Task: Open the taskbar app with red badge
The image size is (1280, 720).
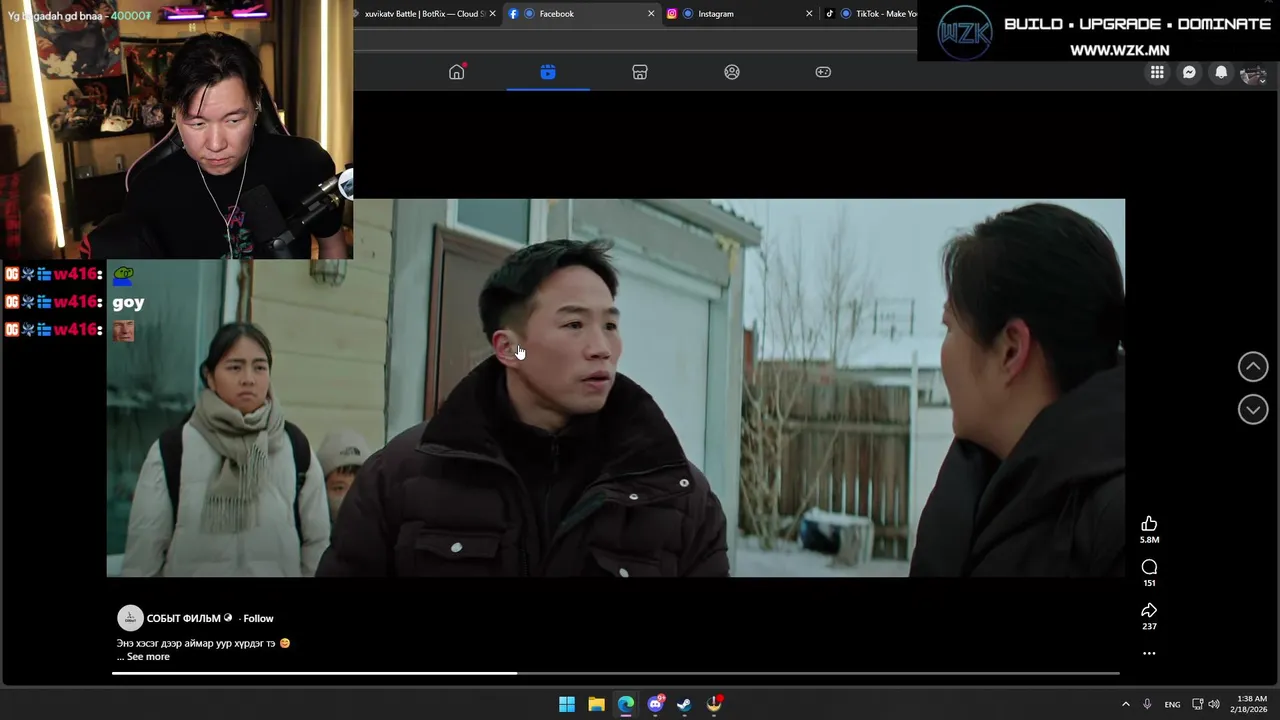Action: pyautogui.click(x=714, y=704)
